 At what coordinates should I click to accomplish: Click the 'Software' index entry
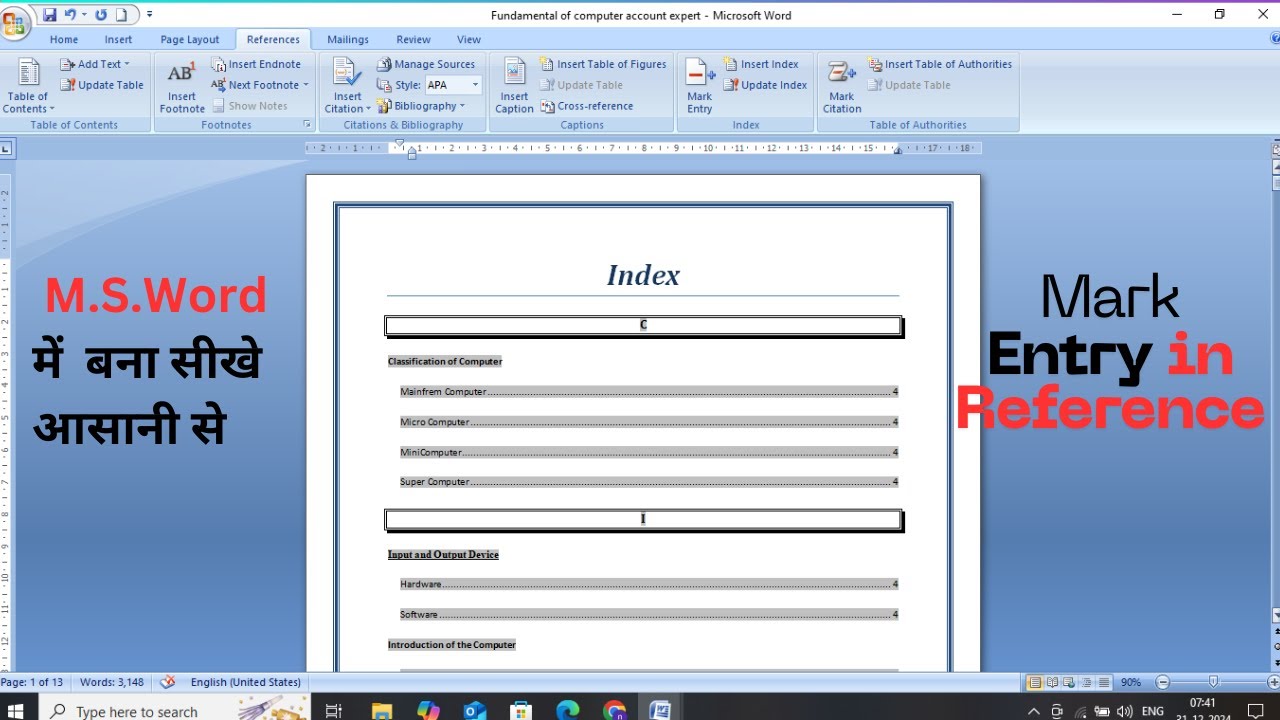(x=649, y=614)
